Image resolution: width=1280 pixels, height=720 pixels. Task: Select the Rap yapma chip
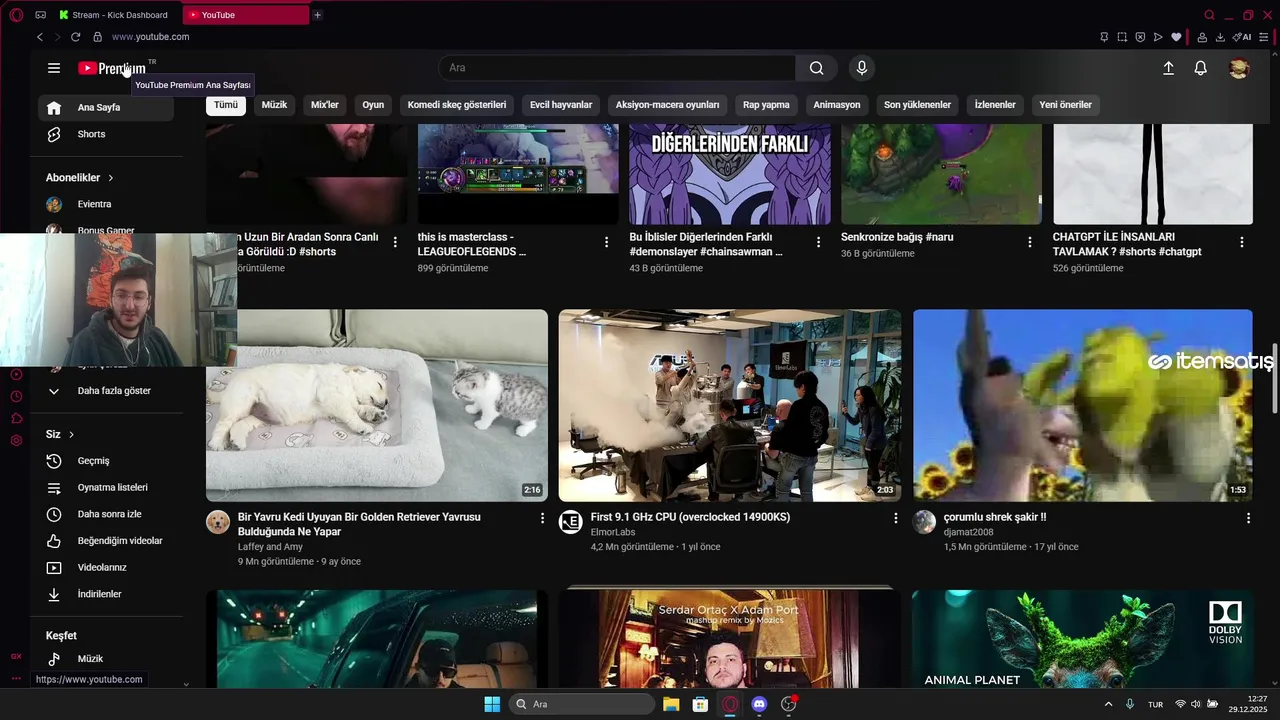point(766,105)
